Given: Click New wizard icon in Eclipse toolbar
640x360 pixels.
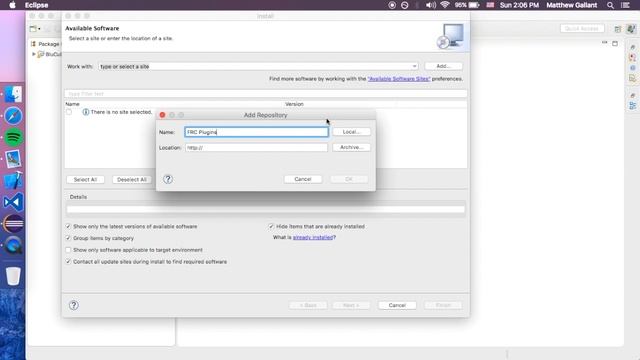Looking at the screenshot, I should [33, 29].
